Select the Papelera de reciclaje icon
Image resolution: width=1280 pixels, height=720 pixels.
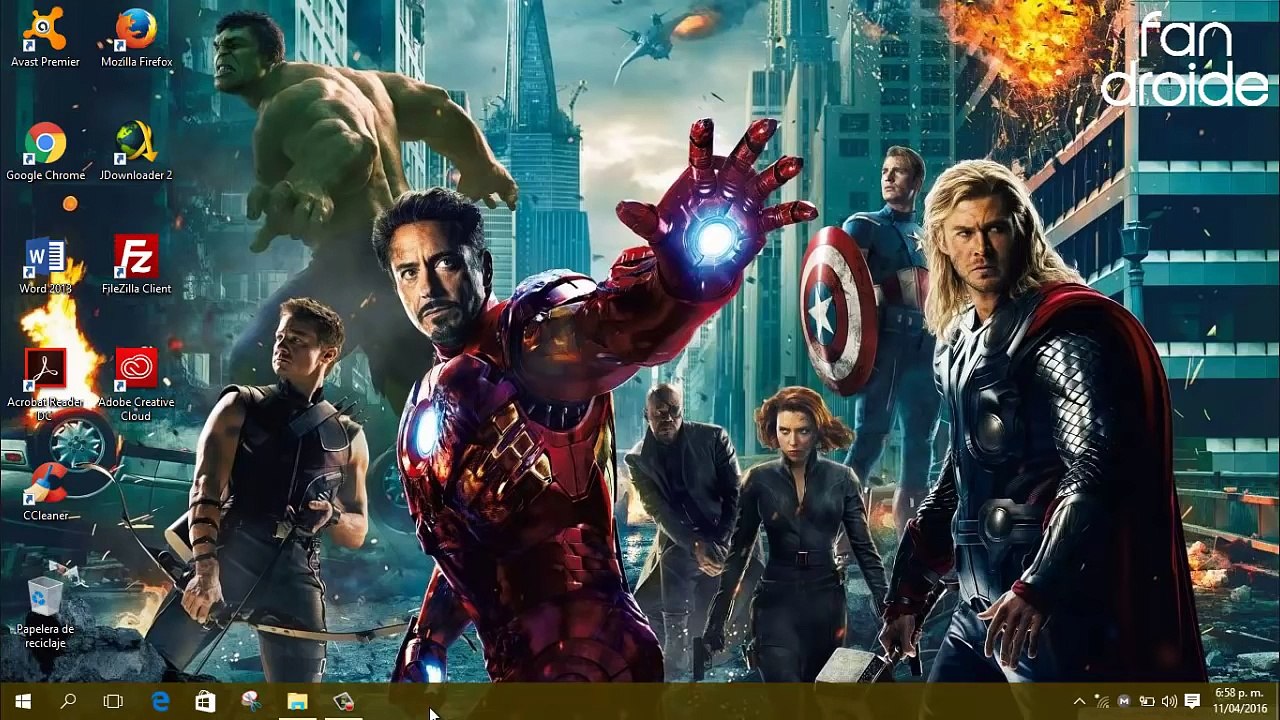45,613
